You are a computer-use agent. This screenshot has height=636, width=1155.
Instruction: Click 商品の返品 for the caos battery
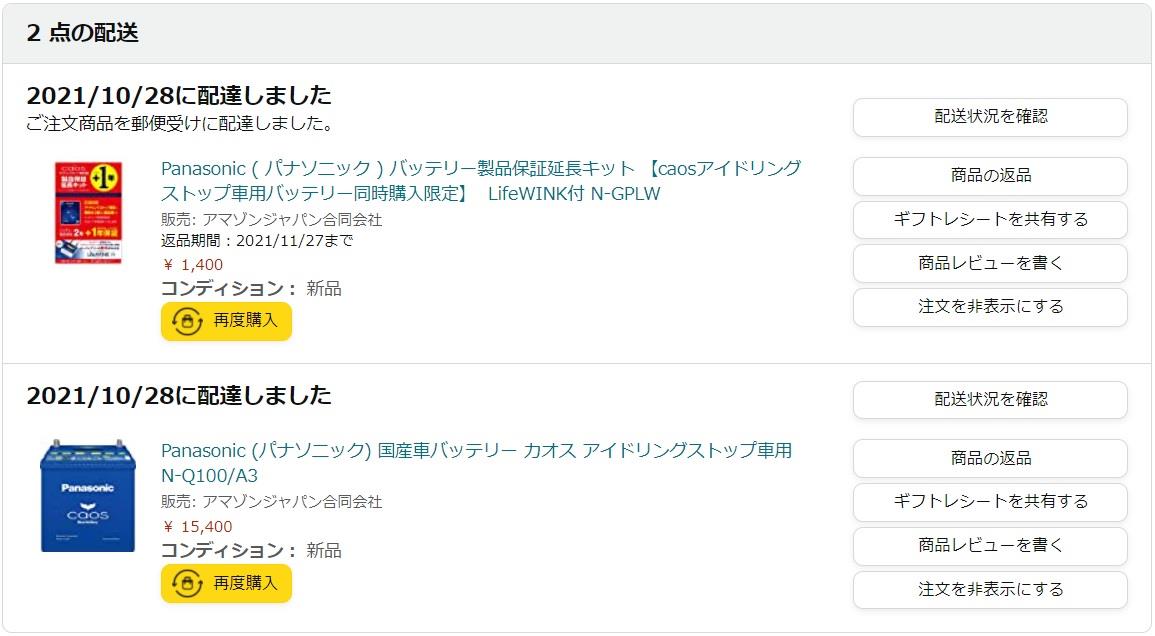click(990, 458)
